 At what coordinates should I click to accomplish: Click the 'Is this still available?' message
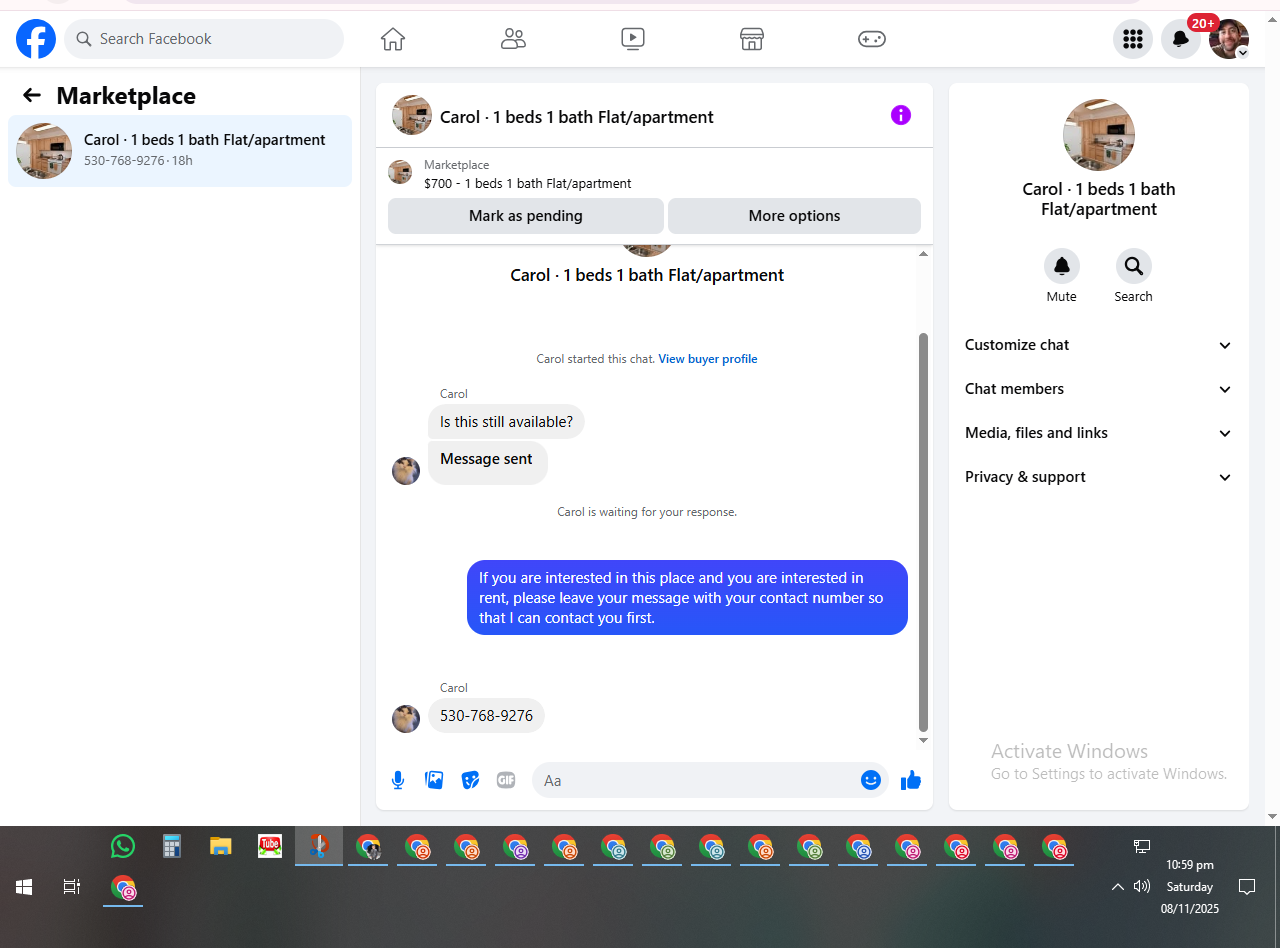[506, 422]
